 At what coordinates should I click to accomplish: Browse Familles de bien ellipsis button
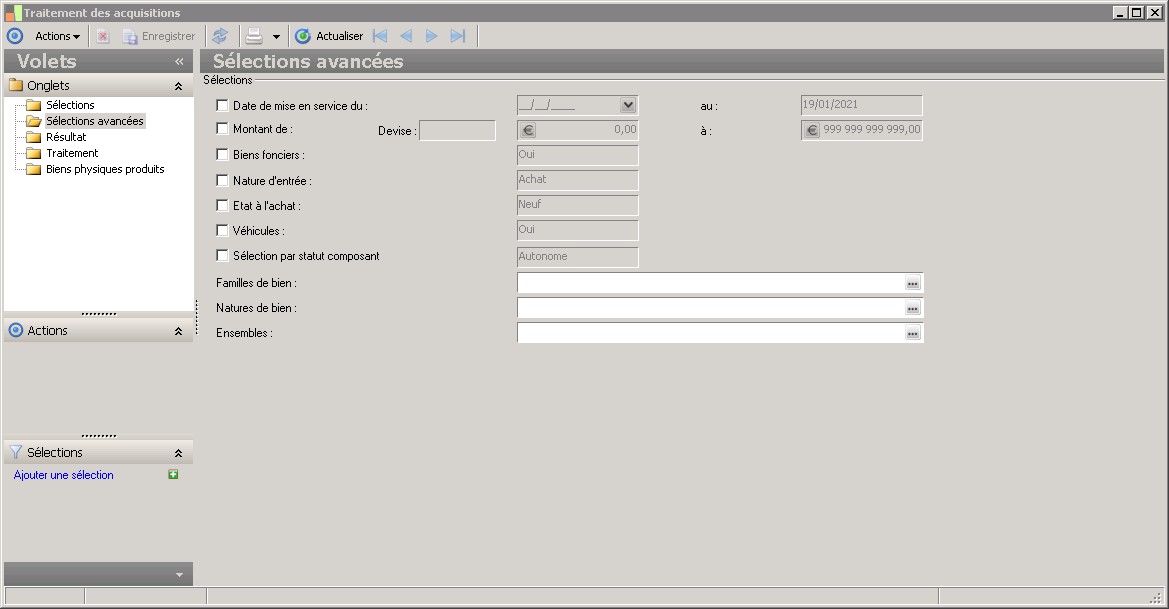(913, 283)
